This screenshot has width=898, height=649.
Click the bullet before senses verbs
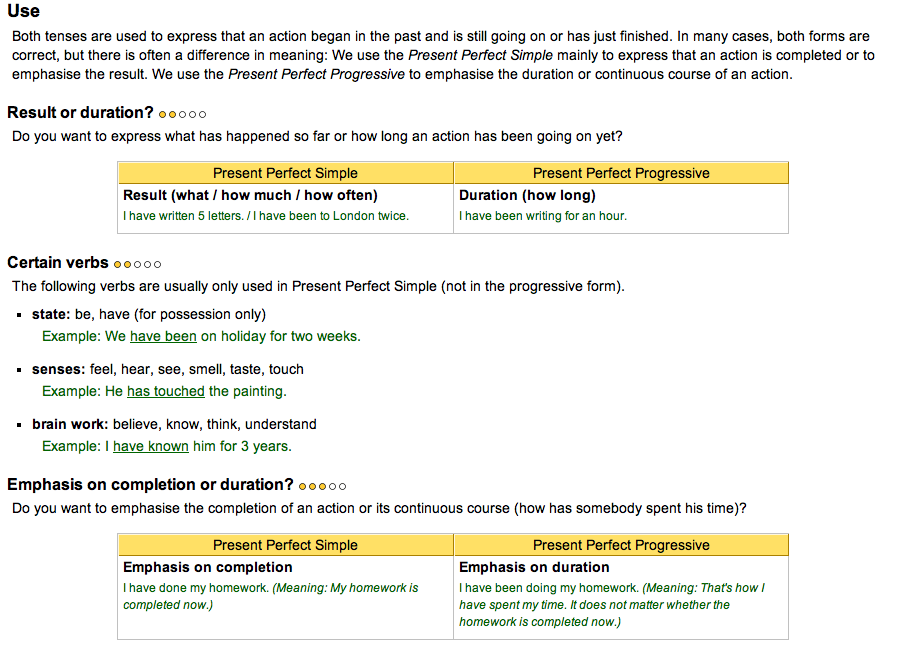coord(19,370)
